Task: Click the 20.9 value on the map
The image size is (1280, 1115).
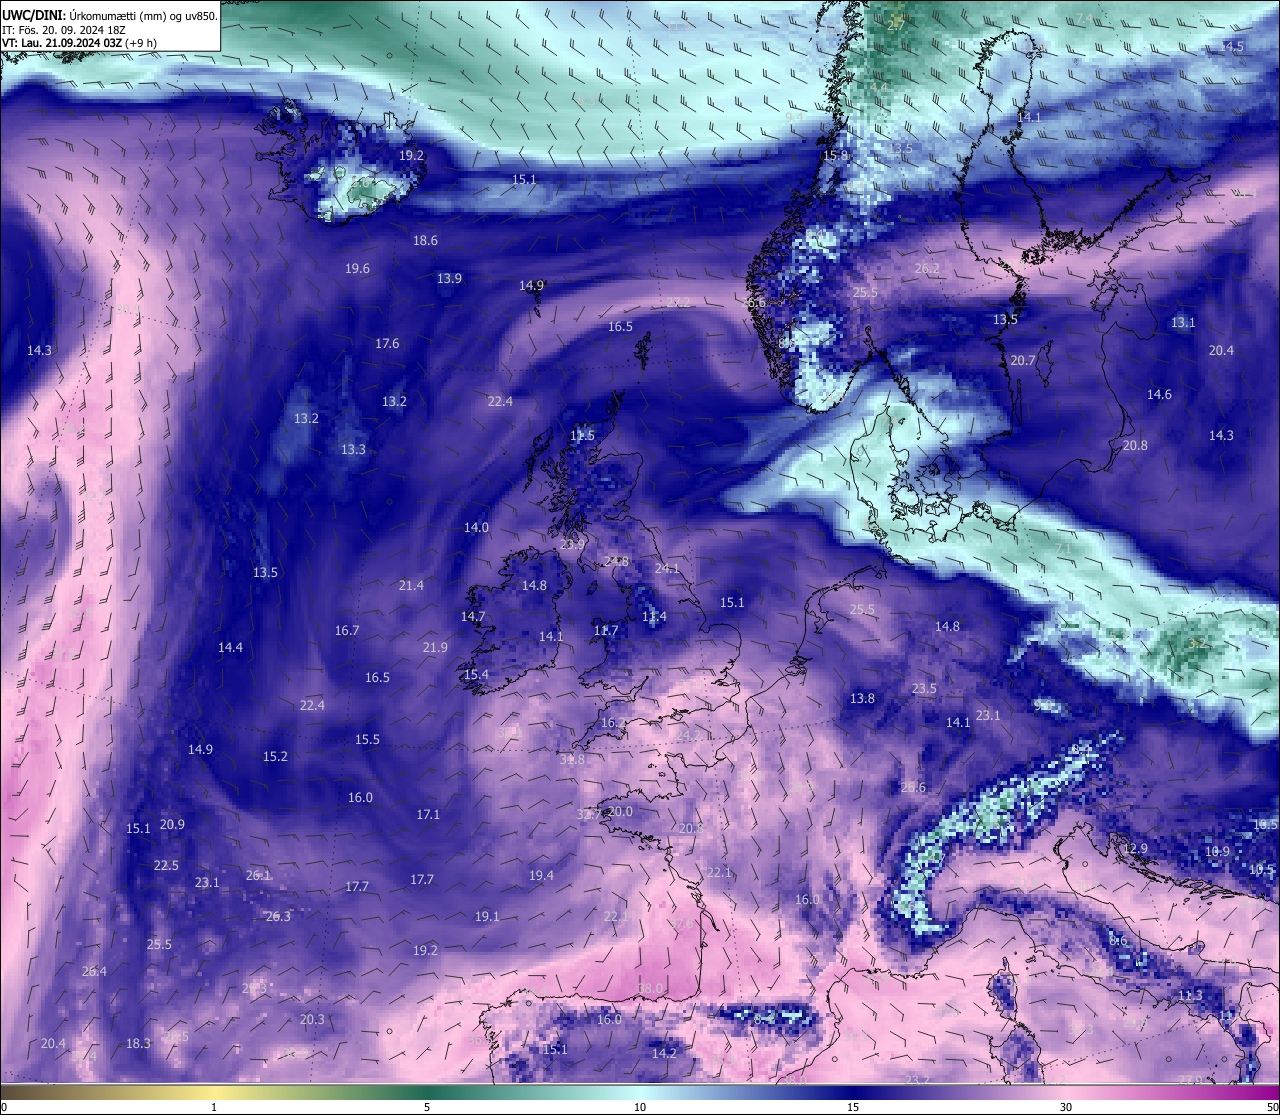Action: 172,824
